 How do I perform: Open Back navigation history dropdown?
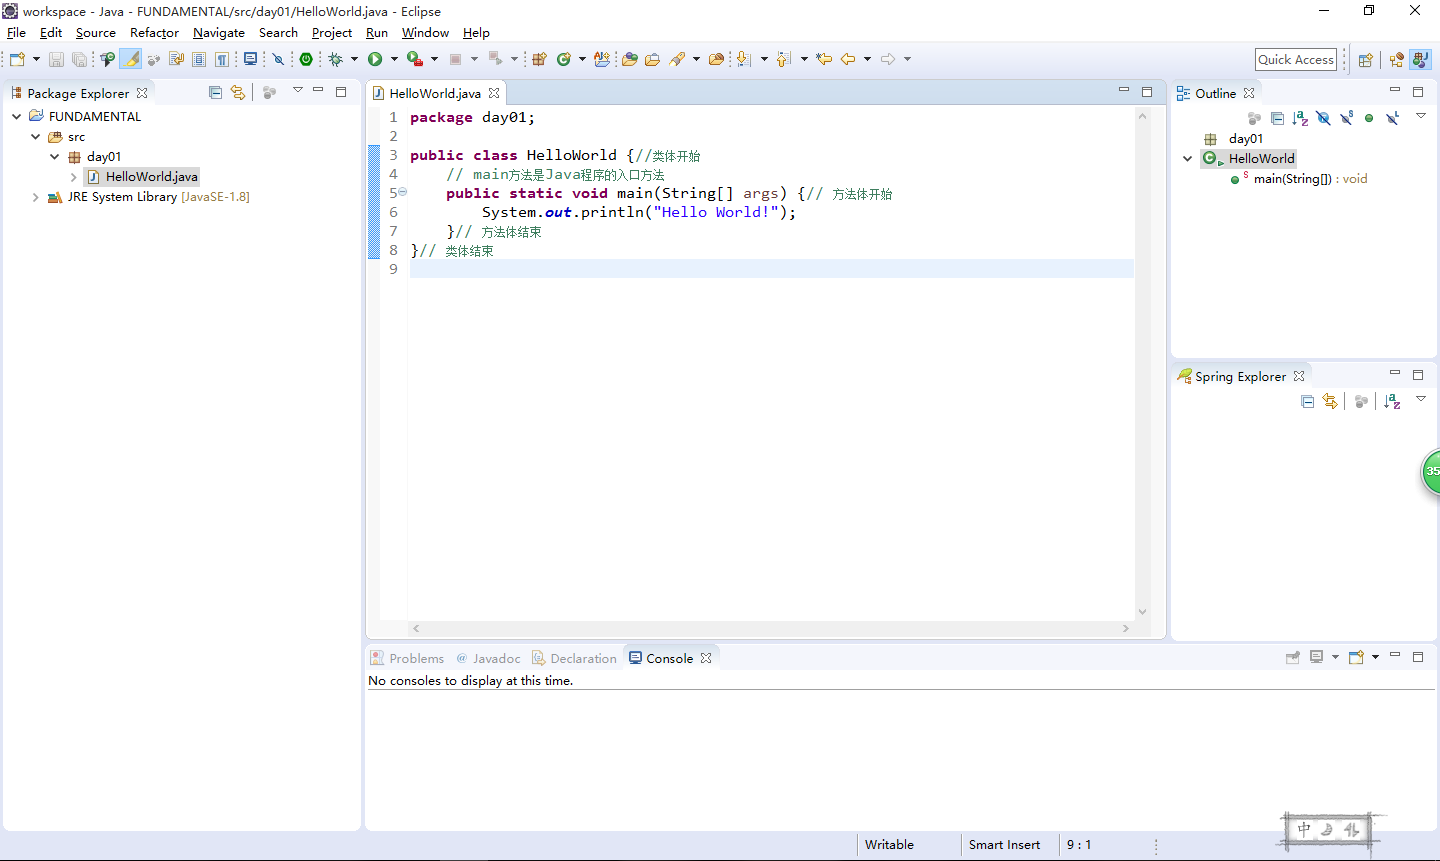(x=867, y=59)
